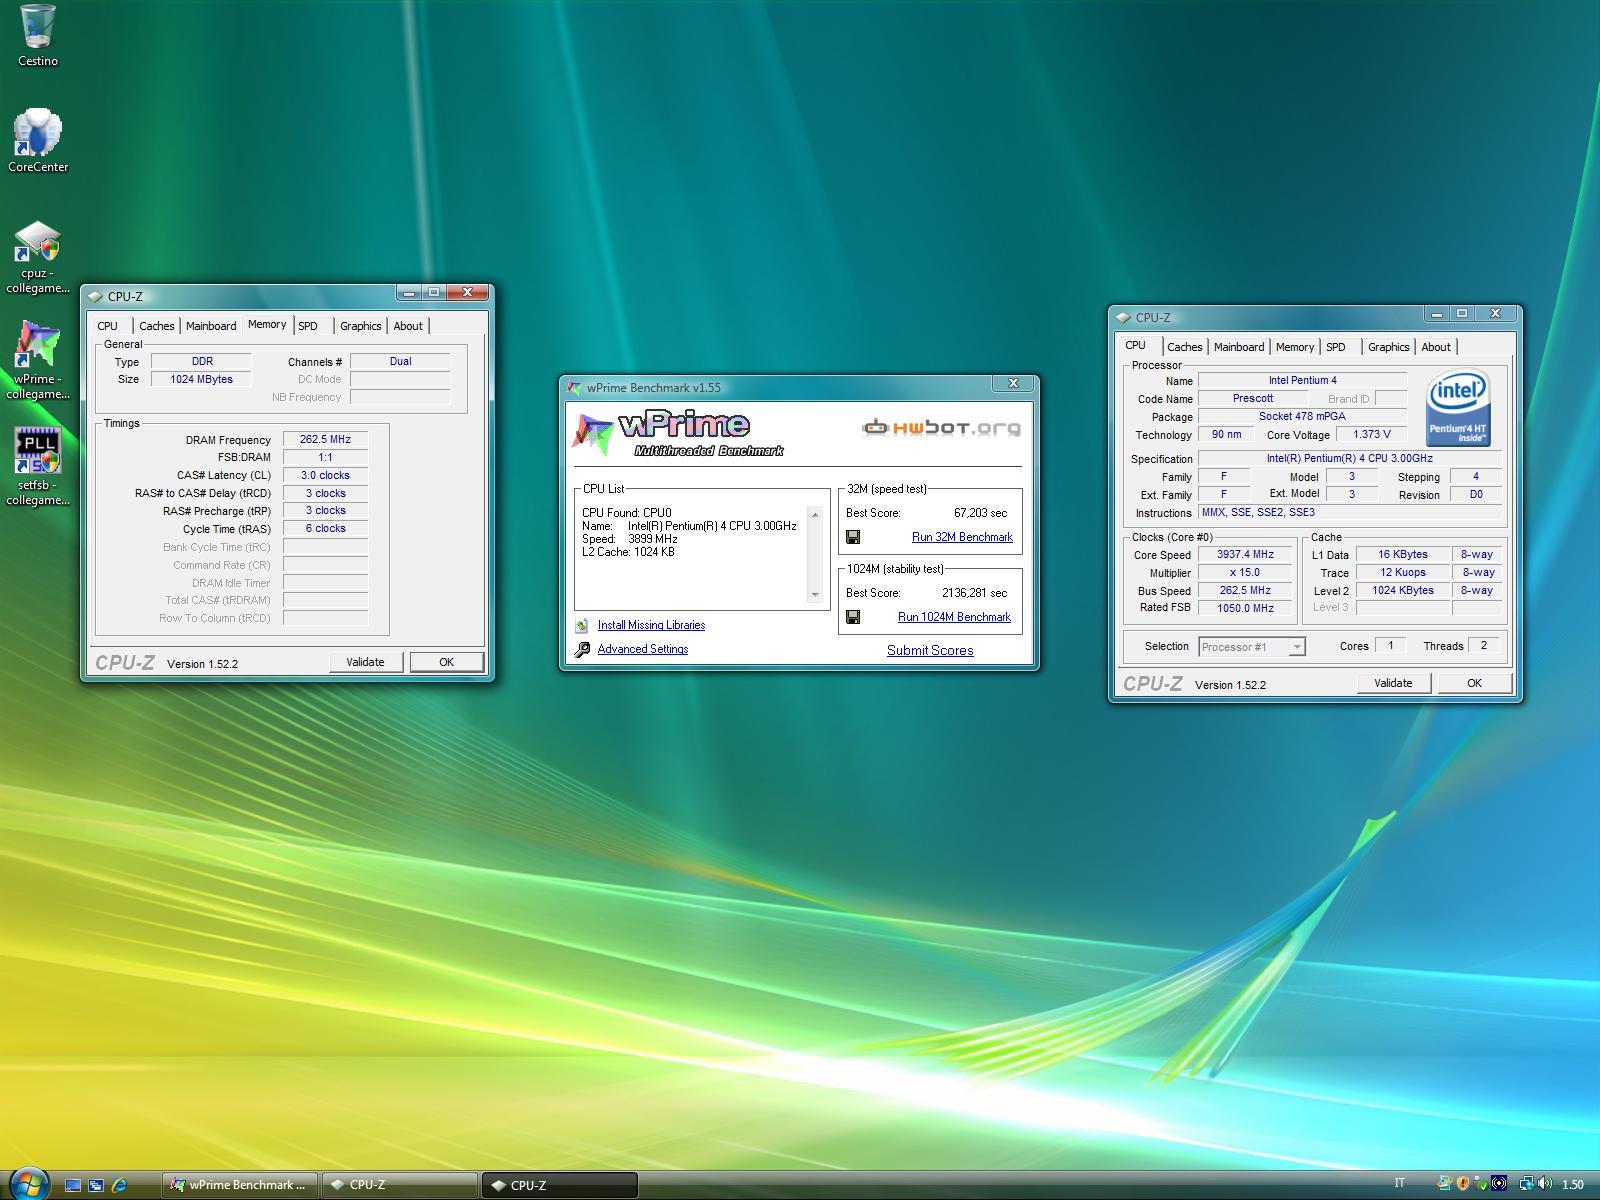
Task: Click the taskbar clock showing 1.50
Action: tap(1573, 1185)
